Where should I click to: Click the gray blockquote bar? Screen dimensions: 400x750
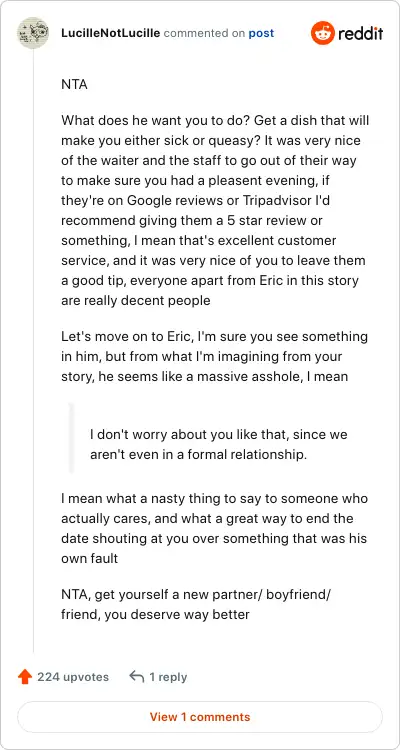tap(72, 438)
